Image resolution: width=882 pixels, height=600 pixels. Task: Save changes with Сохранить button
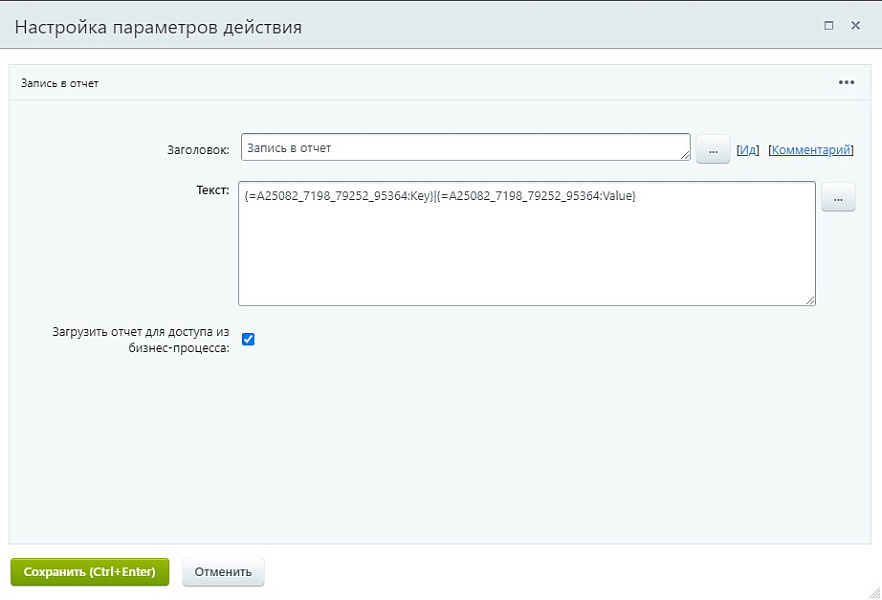[89, 571]
